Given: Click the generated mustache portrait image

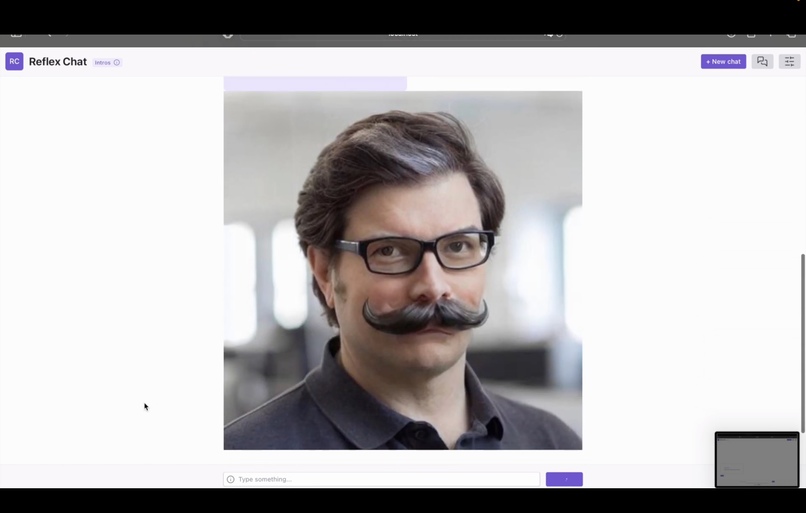Looking at the screenshot, I should click(x=403, y=270).
